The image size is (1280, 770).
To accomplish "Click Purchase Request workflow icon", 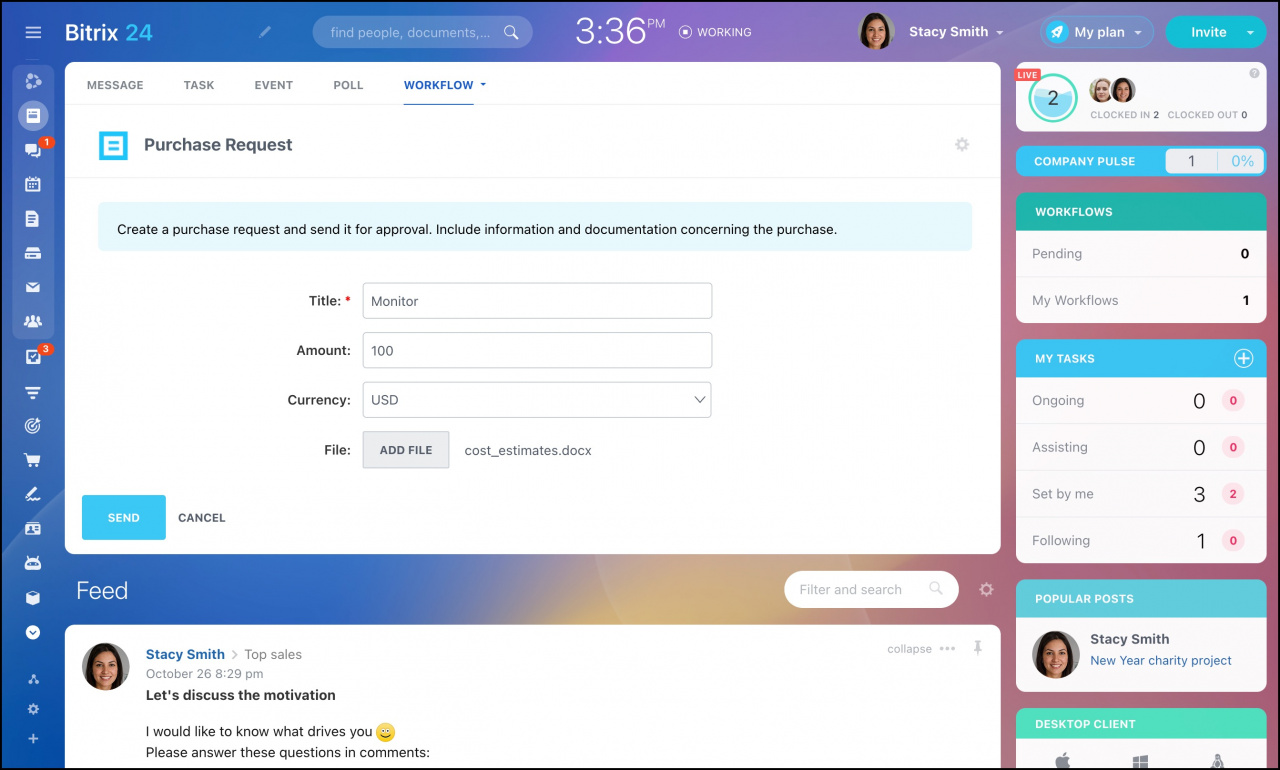I will click(x=113, y=145).
